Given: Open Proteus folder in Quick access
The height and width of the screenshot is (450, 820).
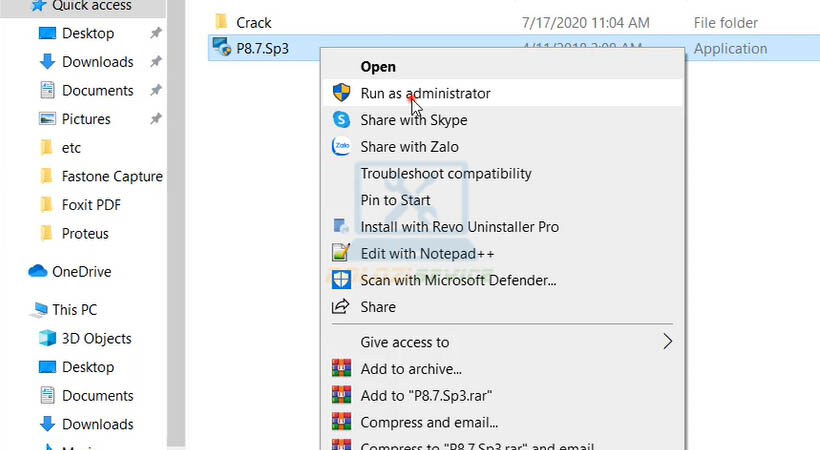Looking at the screenshot, I should (x=85, y=233).
